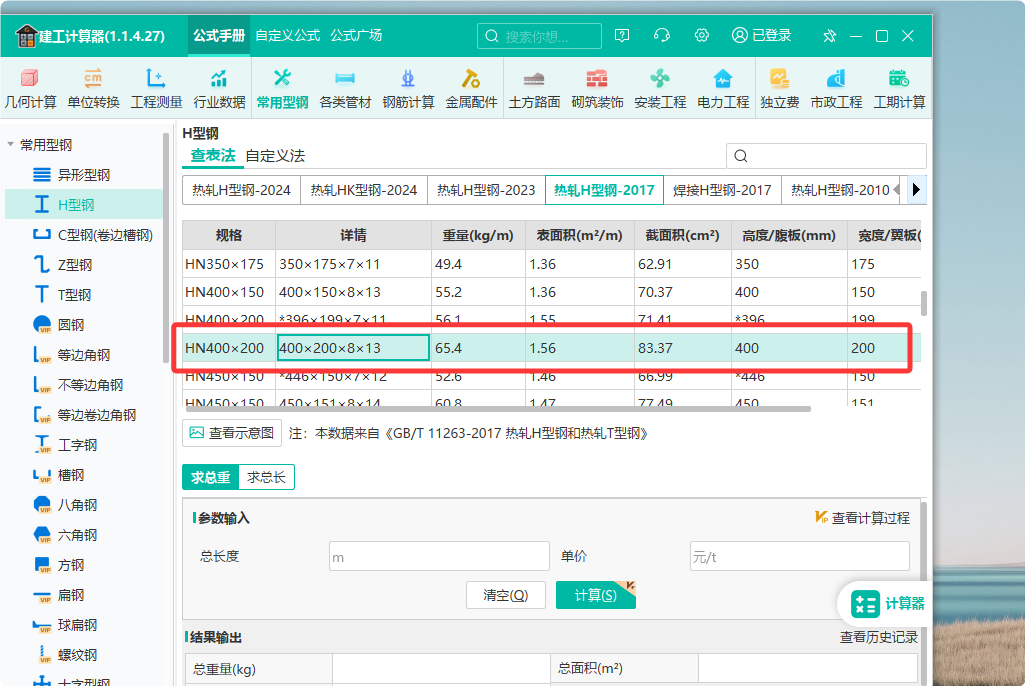
Task: Open the 安装工程 installation engineering tool
Action: coord(660,88)
